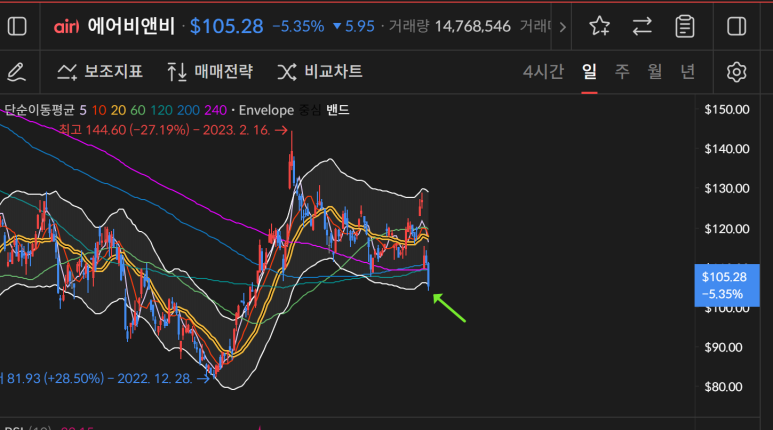Toggle the left sidebar panel icon

(x=17, y=26)
